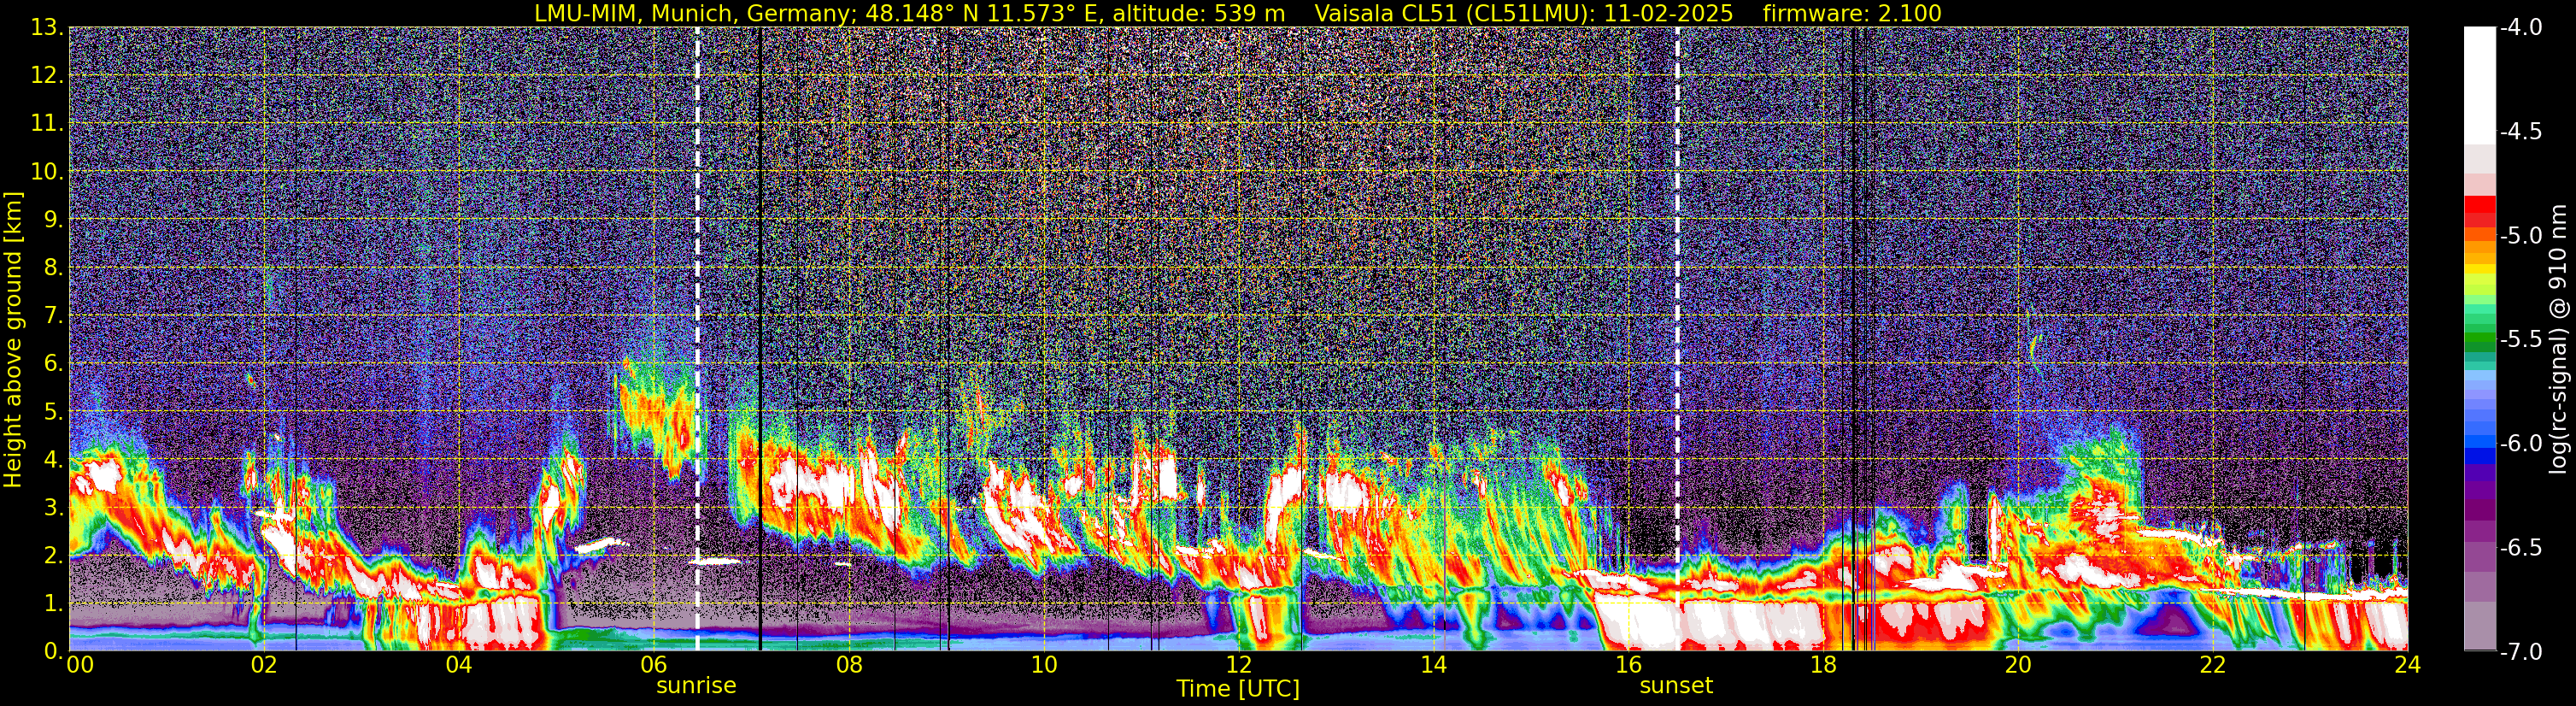Click the 'altitude: 539 m' text in the title

click(1199, 14)
